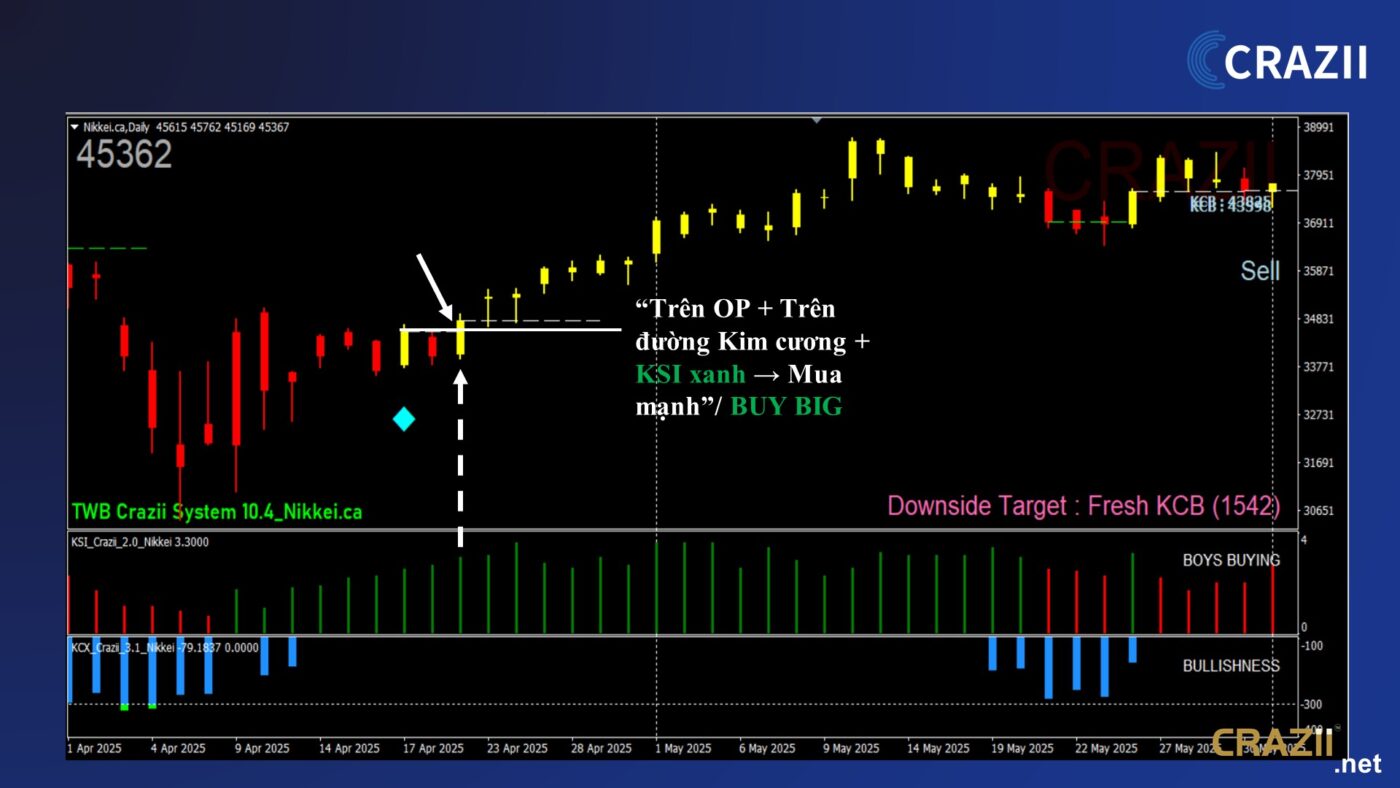Click the cyan diamond marker on chart
Screen dimensions: 1400x788
pos(404,419)
